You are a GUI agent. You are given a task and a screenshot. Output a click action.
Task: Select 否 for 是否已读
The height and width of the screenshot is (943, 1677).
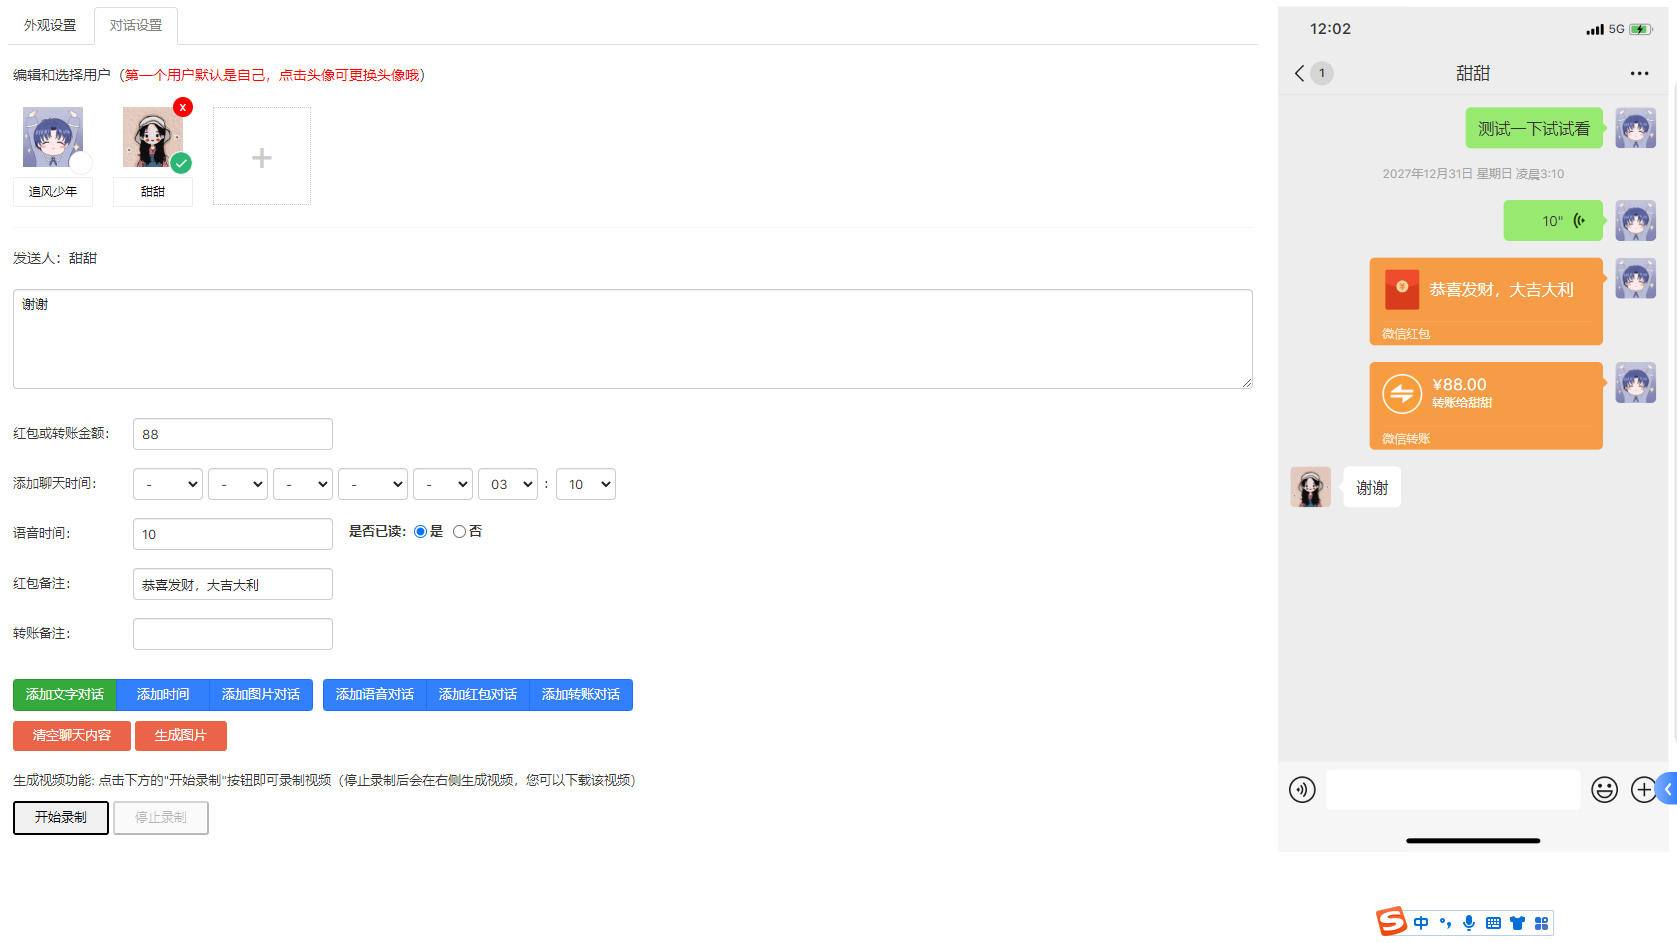(459, 532)
